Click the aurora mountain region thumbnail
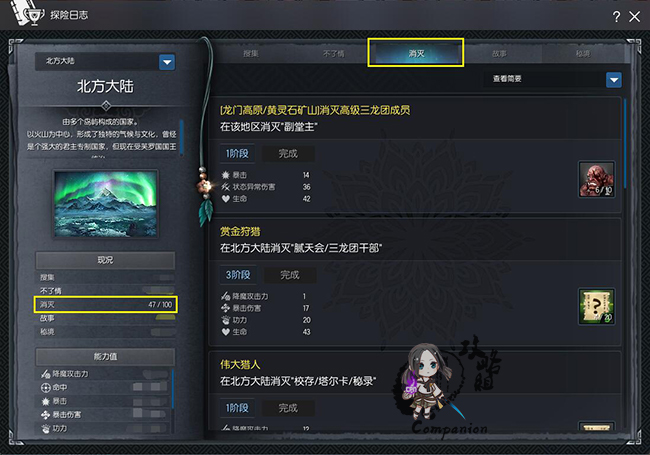Image resolution: width=650 pixels, height=455 pixels. (106, 203)
